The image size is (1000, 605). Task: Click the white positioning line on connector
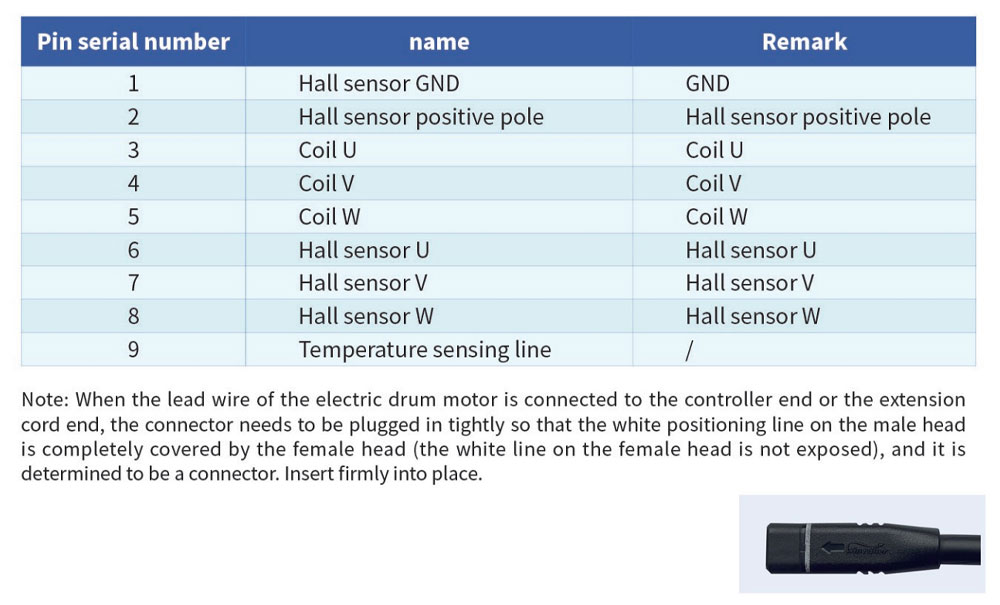click(807, 547)
